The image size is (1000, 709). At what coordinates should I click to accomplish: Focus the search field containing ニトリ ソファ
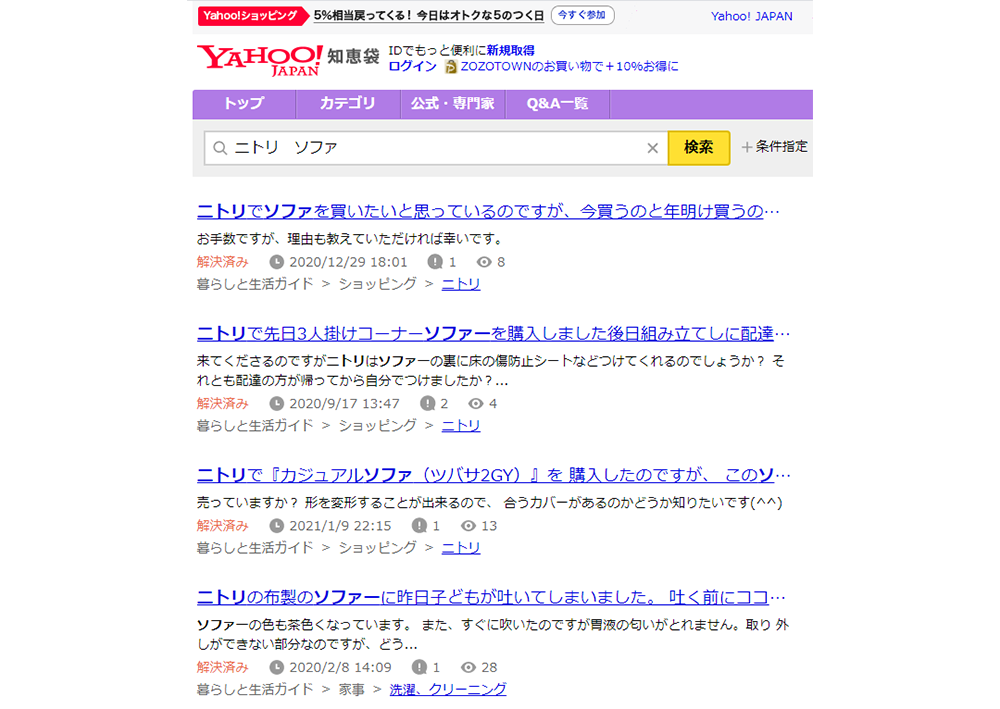click(436, 149)
